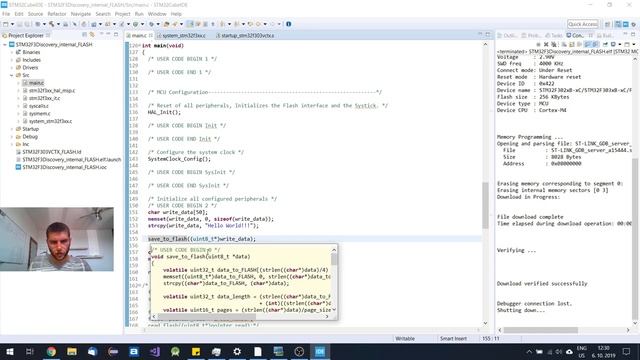Click 'Writable' in status bar
This screenshot has height=360, width=640.
coord(405,338)
